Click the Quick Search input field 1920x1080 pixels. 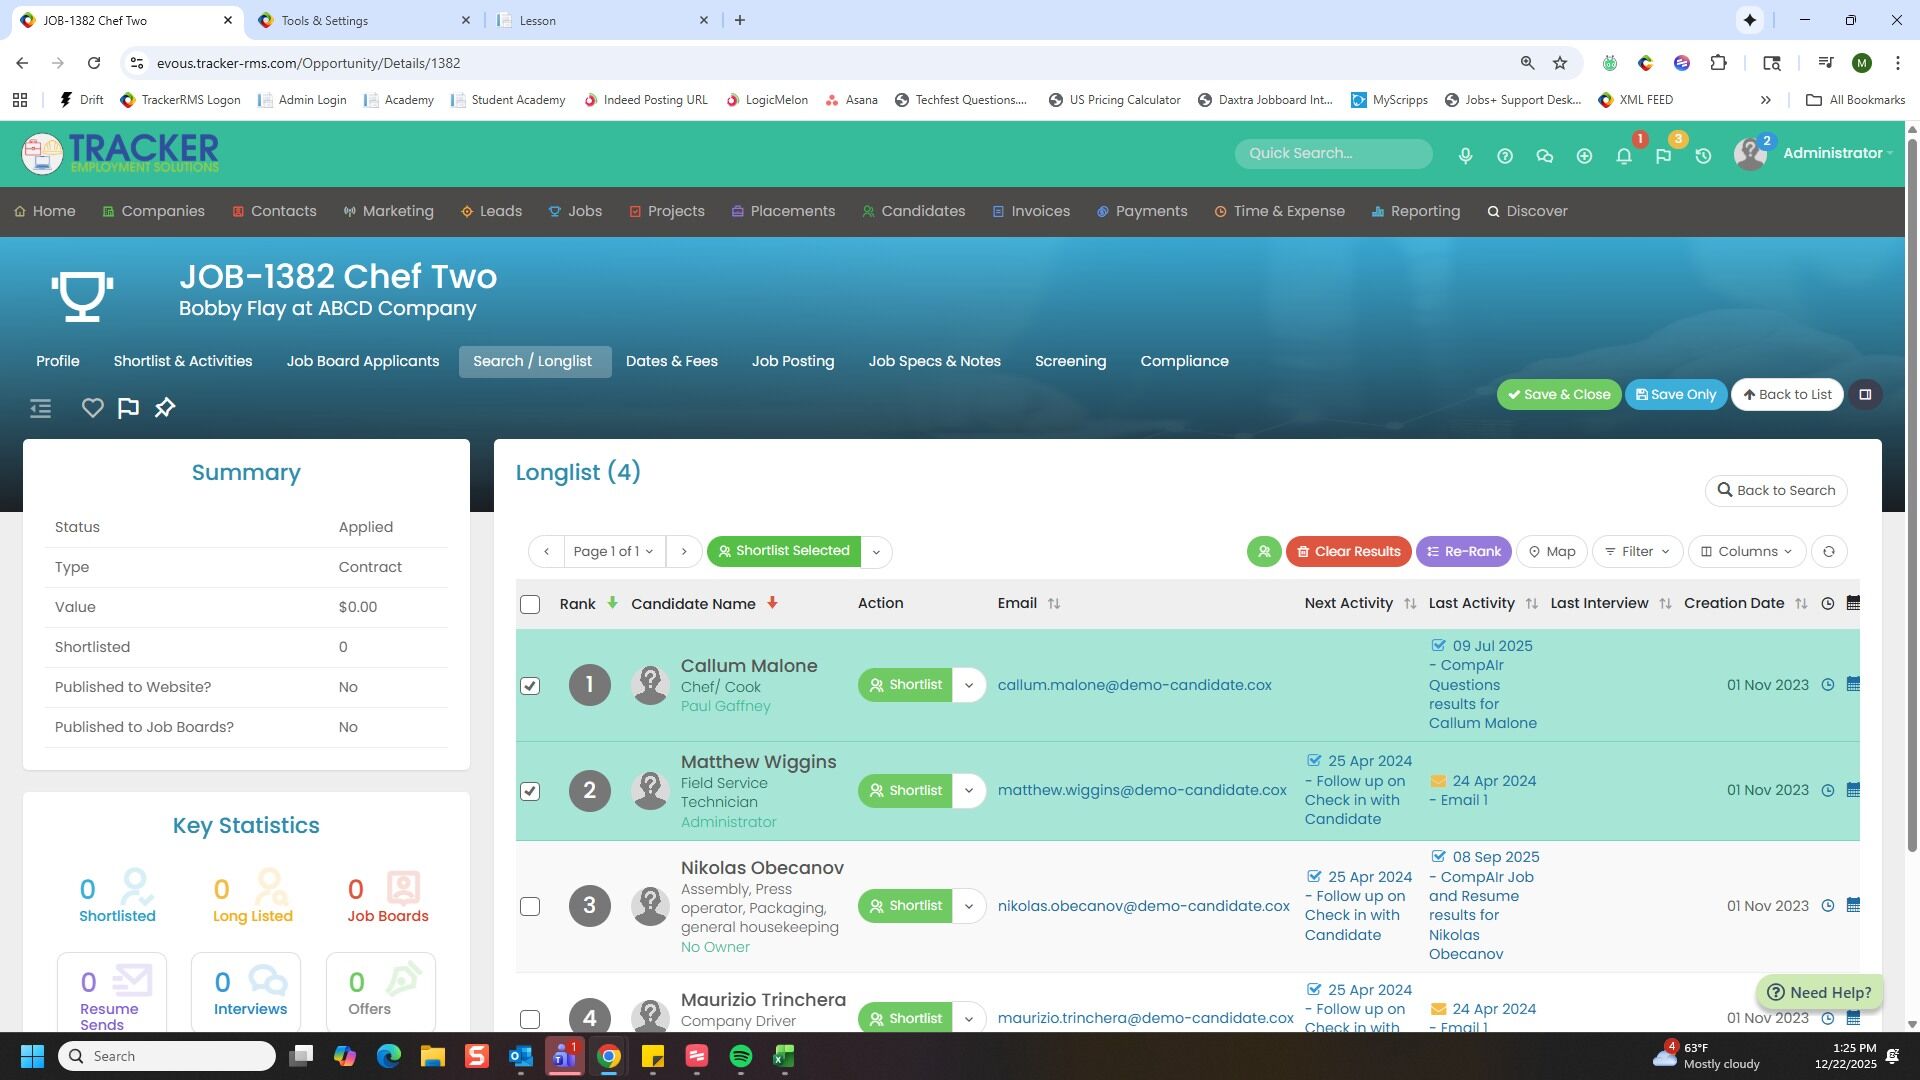(1332, 153)
